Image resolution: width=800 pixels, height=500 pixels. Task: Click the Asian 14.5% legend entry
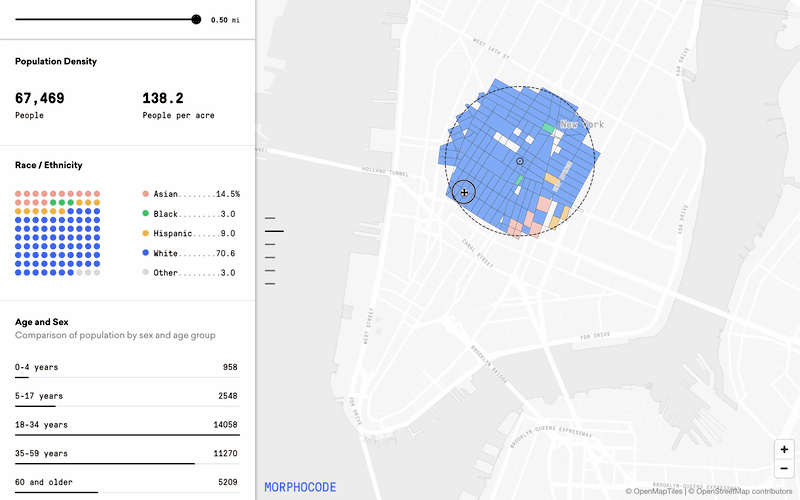(191, 194)
